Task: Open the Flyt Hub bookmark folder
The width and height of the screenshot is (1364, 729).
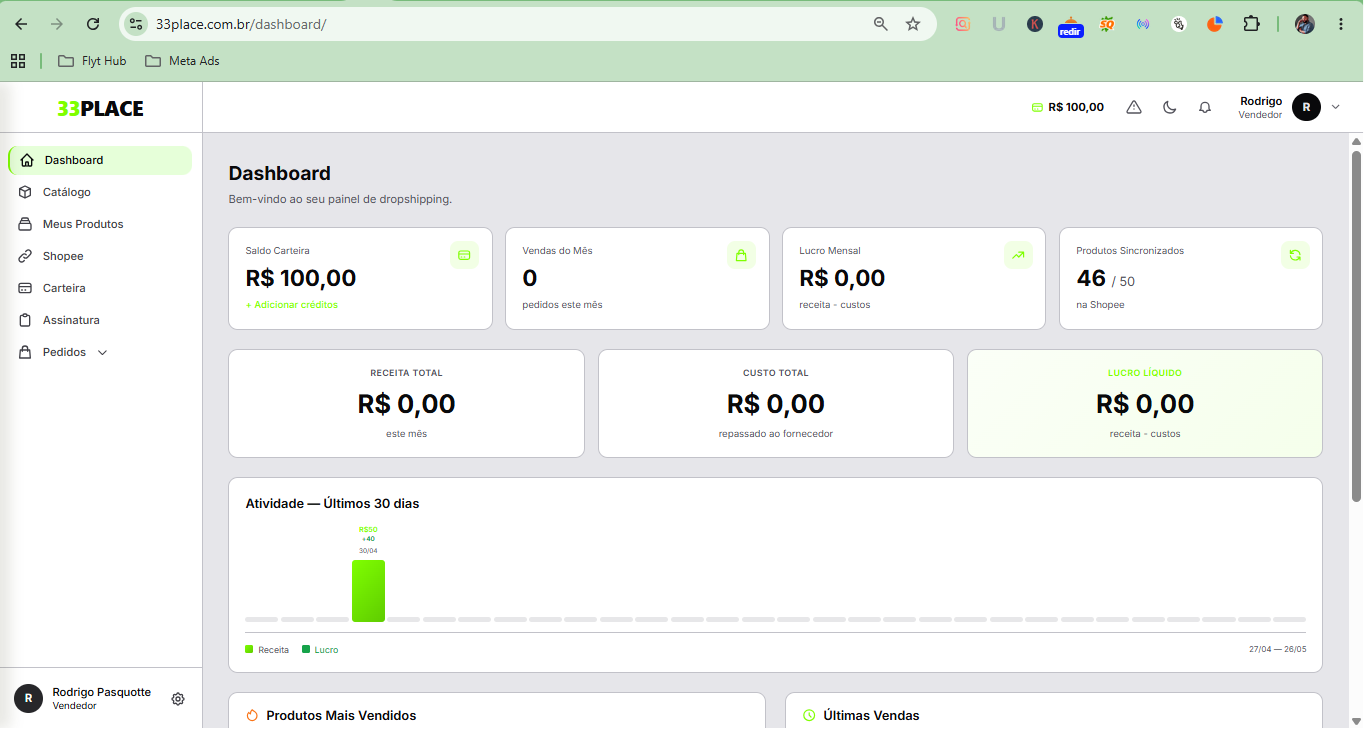Action: coord(92,61)
